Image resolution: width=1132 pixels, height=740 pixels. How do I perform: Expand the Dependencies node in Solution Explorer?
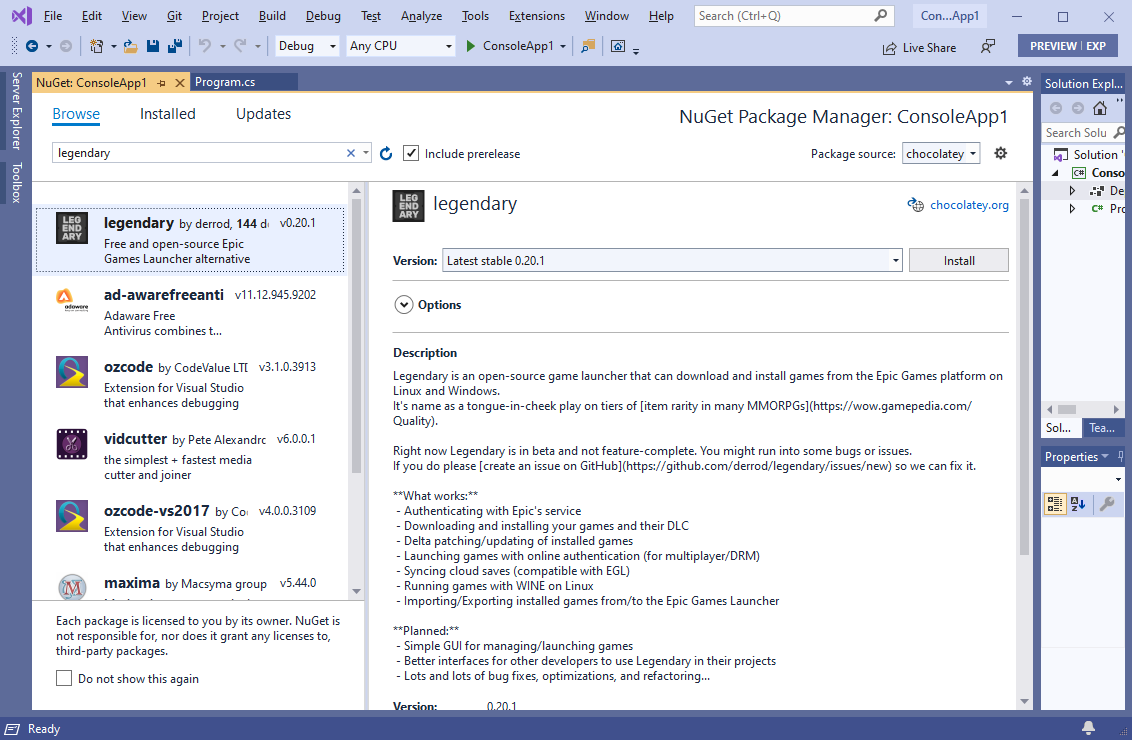1072,191
